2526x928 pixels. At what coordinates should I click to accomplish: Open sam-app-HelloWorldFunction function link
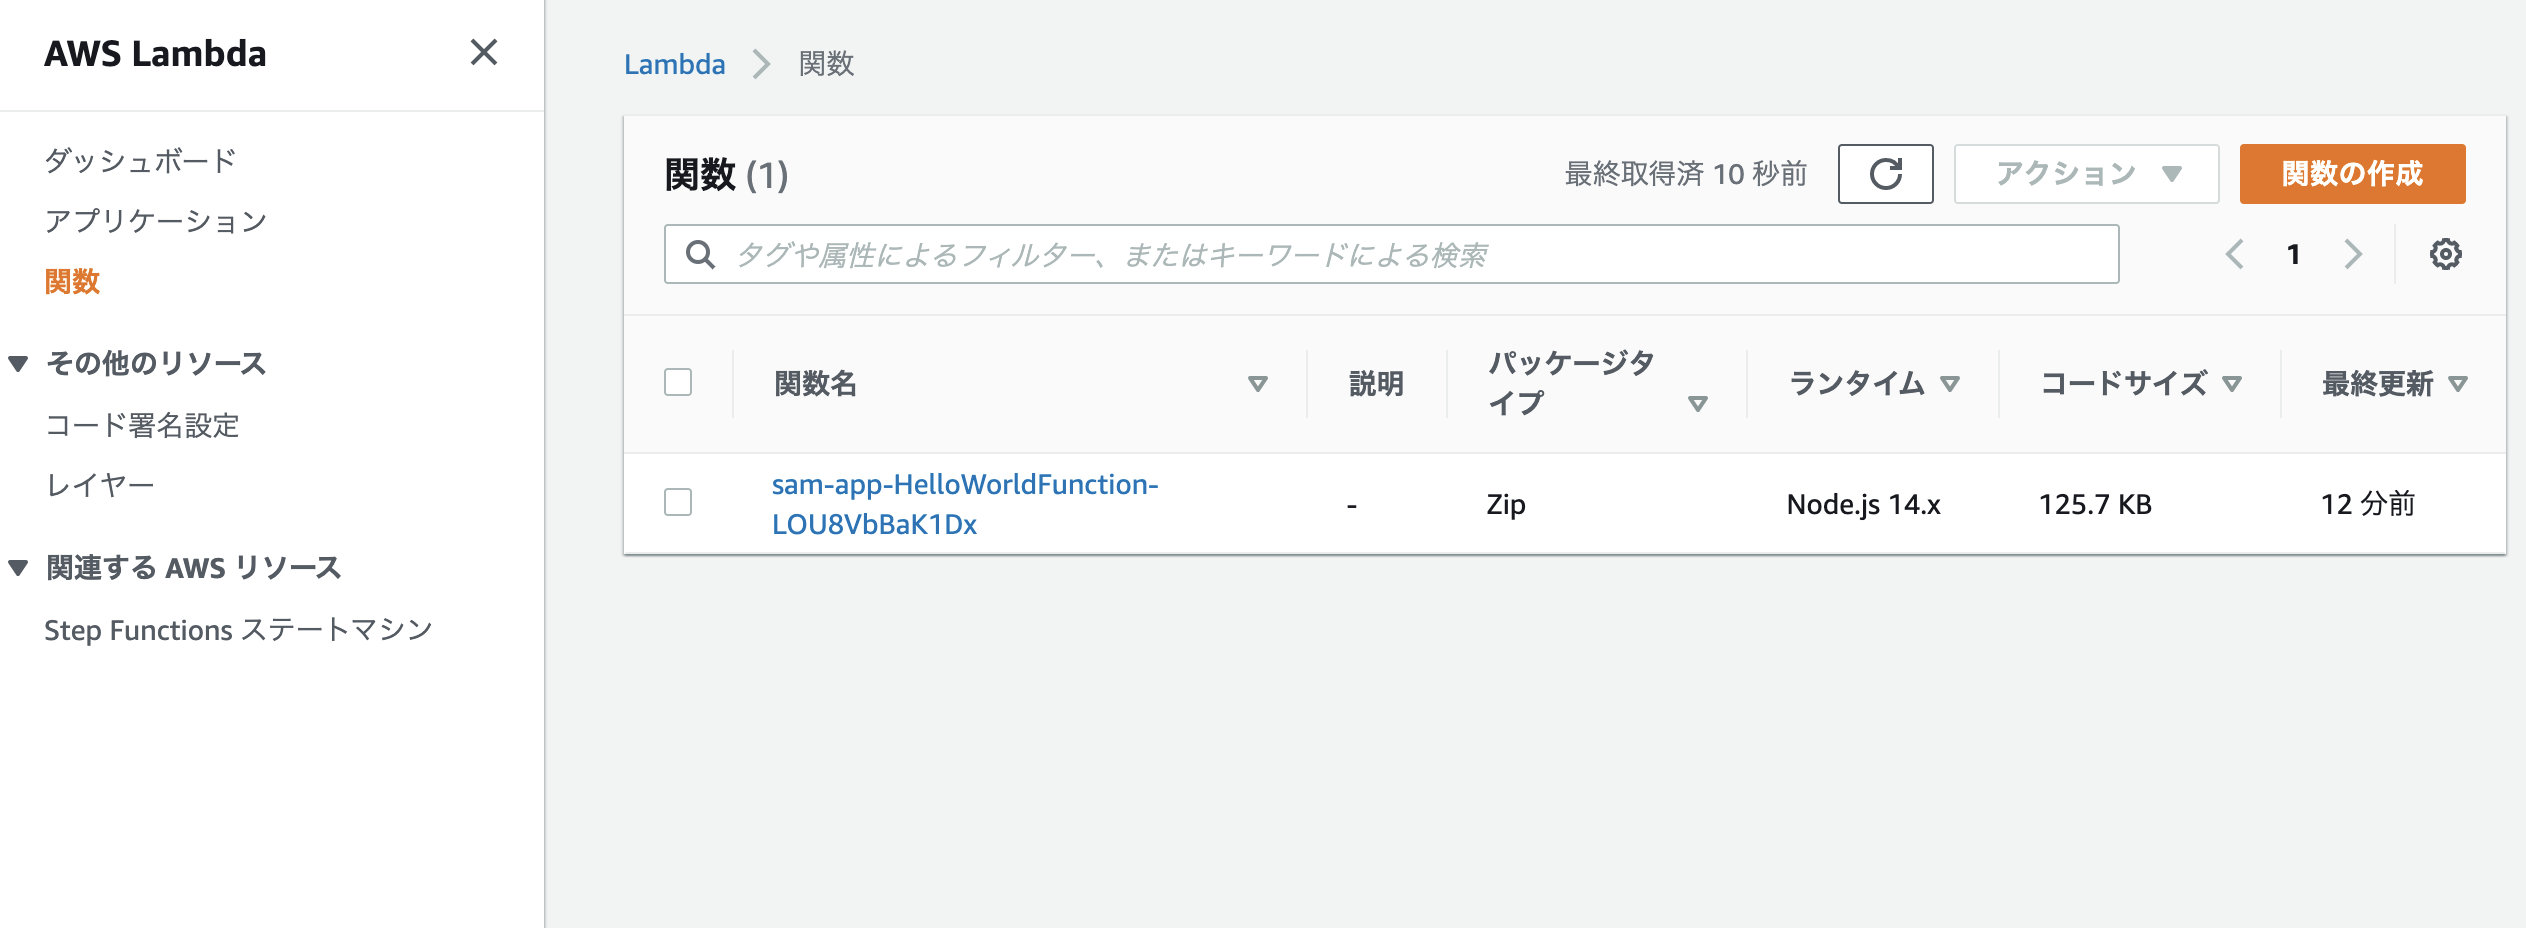click(965, 504)
